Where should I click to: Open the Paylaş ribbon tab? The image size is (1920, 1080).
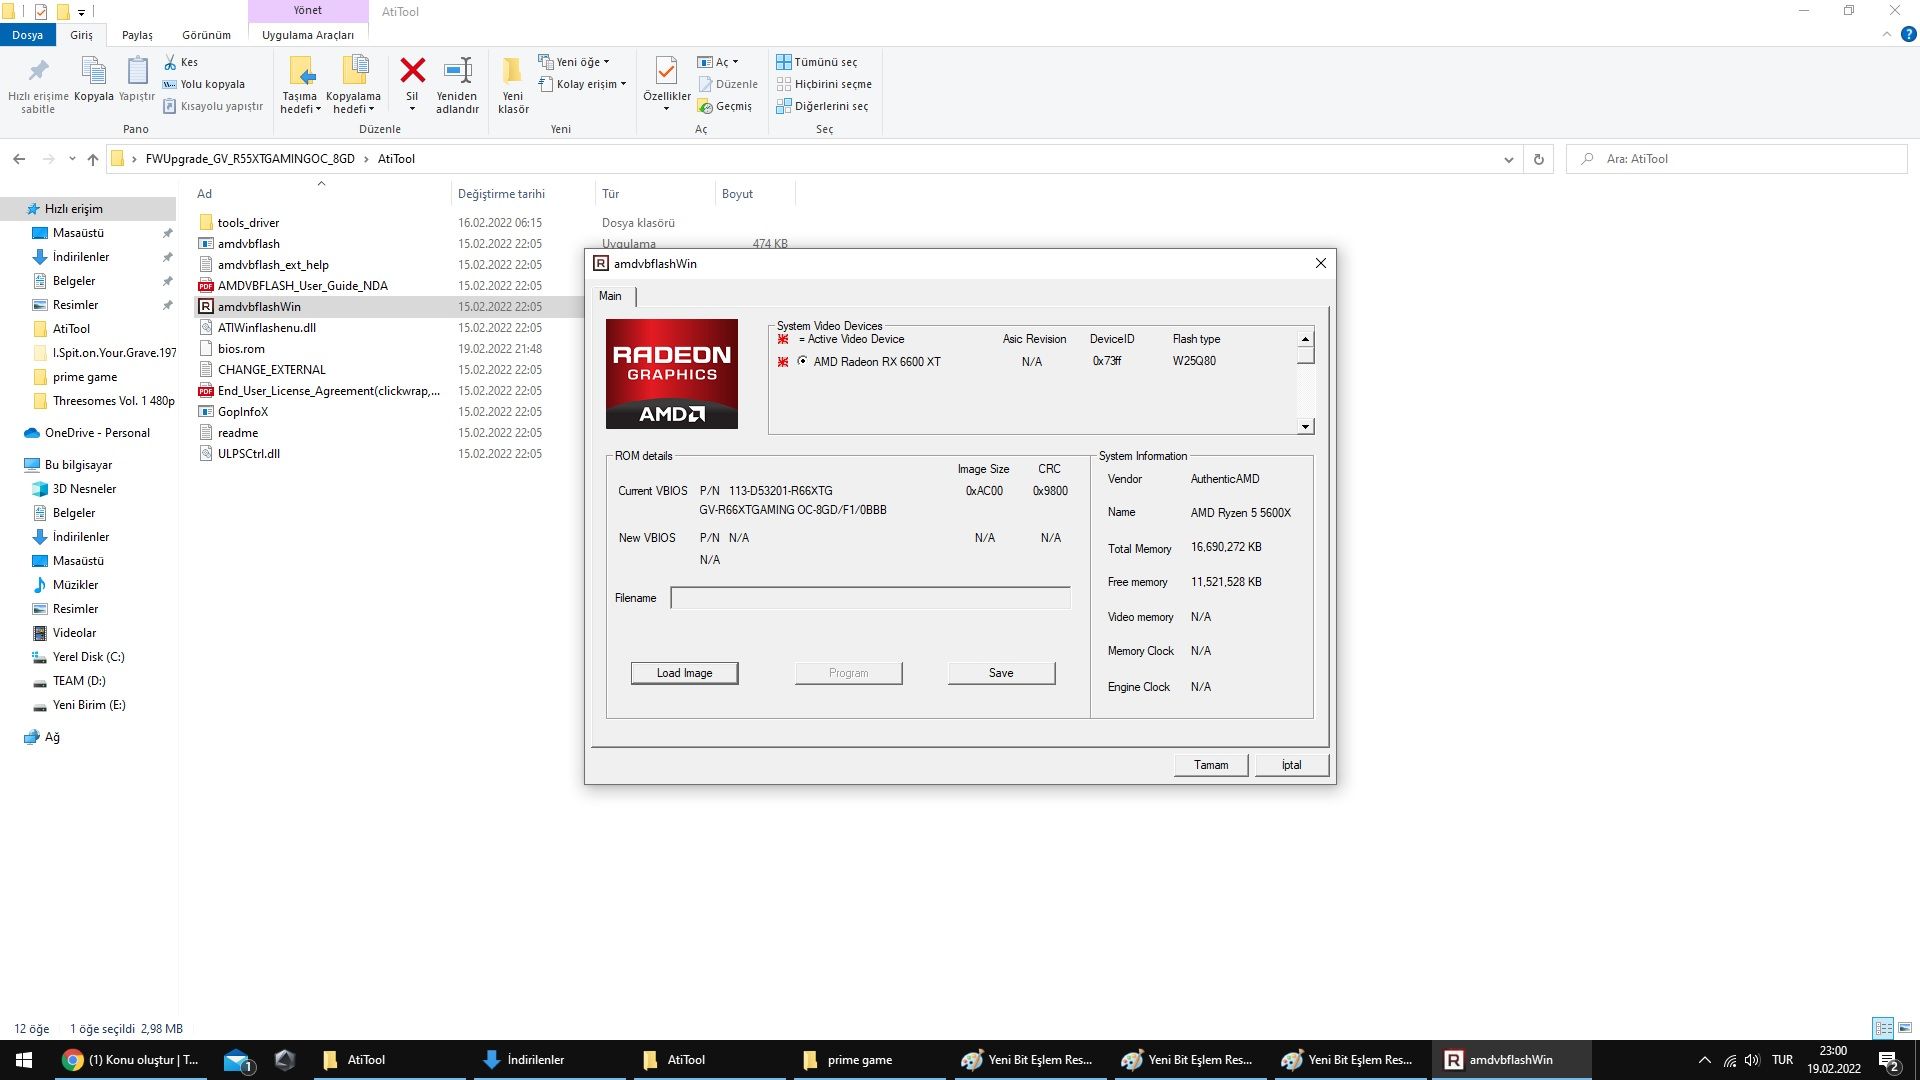[137, 35]
